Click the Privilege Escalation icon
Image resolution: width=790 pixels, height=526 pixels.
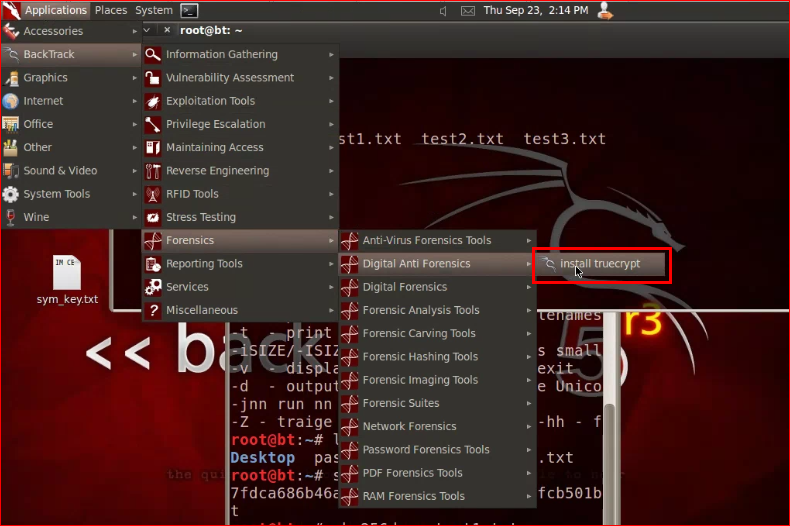pyautogui.click(x=153, y=124)
